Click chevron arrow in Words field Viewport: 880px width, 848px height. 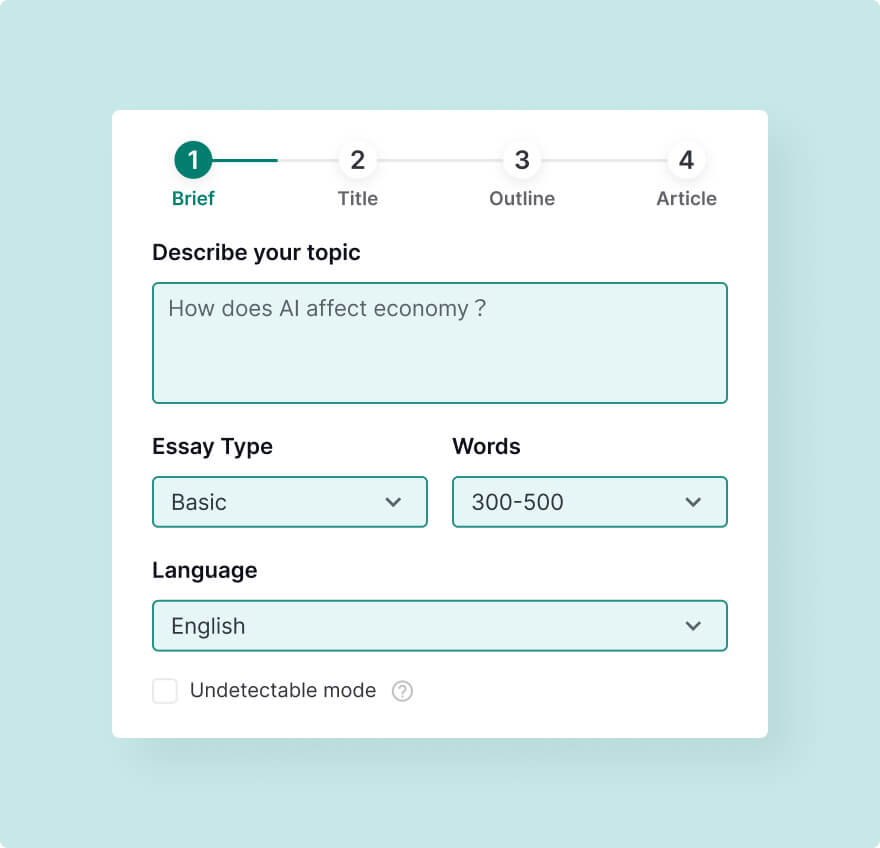click(x=693, y=502)
